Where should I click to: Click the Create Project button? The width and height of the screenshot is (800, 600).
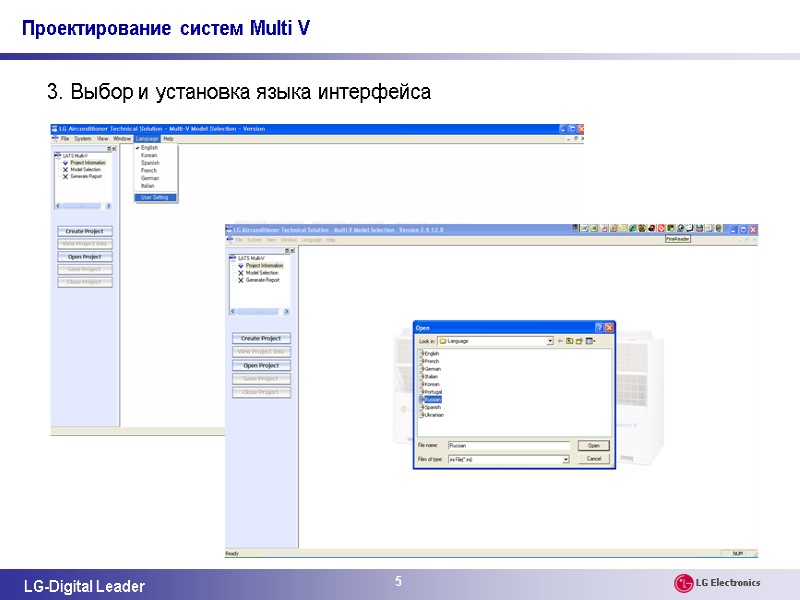pyautogui.click(x=84, y=231)
